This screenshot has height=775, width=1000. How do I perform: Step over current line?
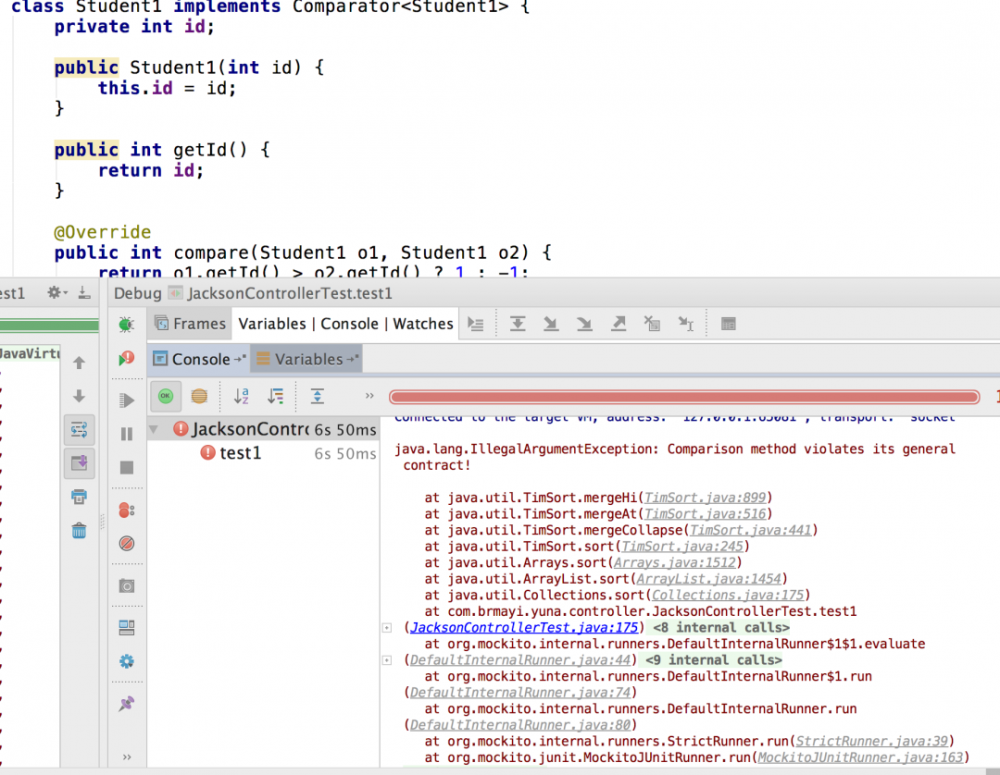(518, 324)
